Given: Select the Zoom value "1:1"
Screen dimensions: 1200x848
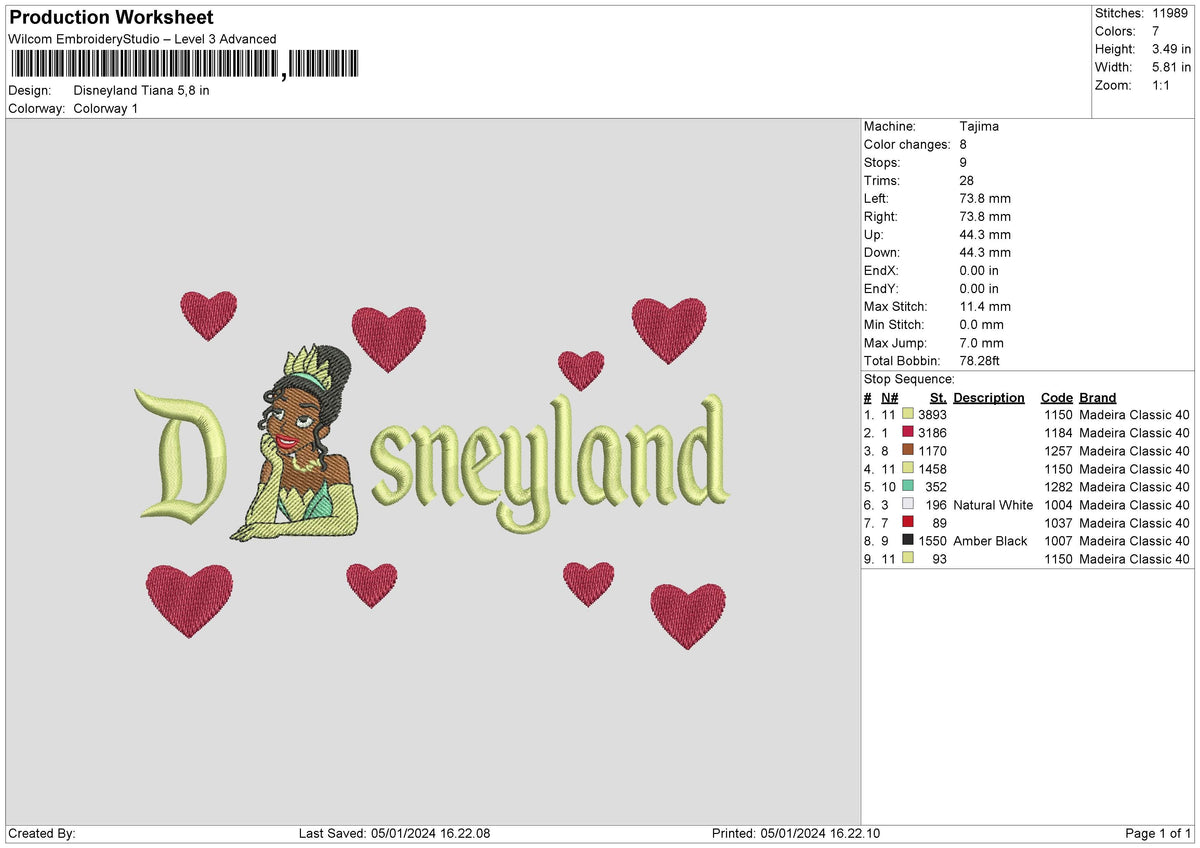Looking at the screenshot, I should coord(1162,85).
